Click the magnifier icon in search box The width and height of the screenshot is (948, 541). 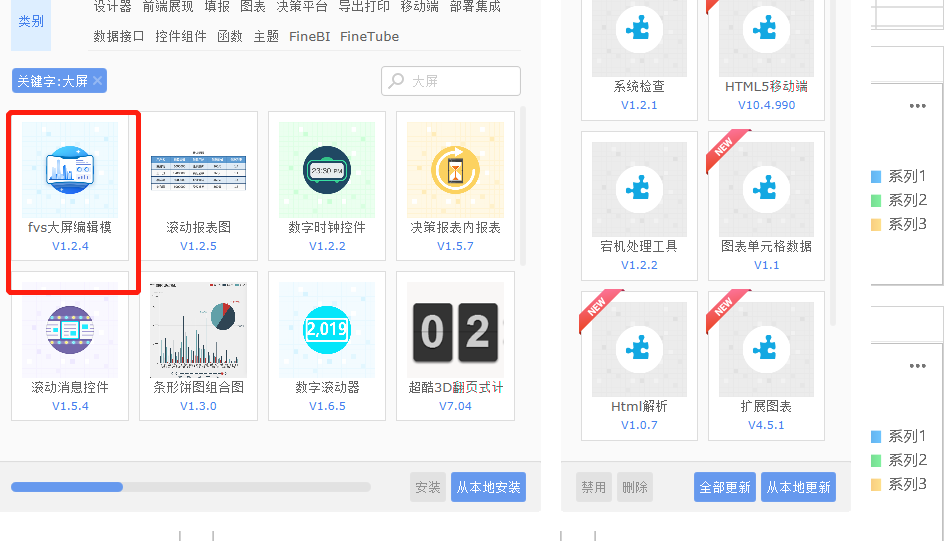tap(396, 81)
